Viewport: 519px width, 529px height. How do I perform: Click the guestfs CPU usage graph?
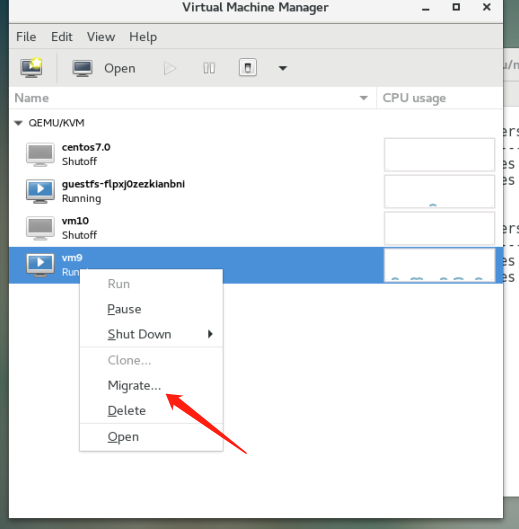(x=439, y=191)
